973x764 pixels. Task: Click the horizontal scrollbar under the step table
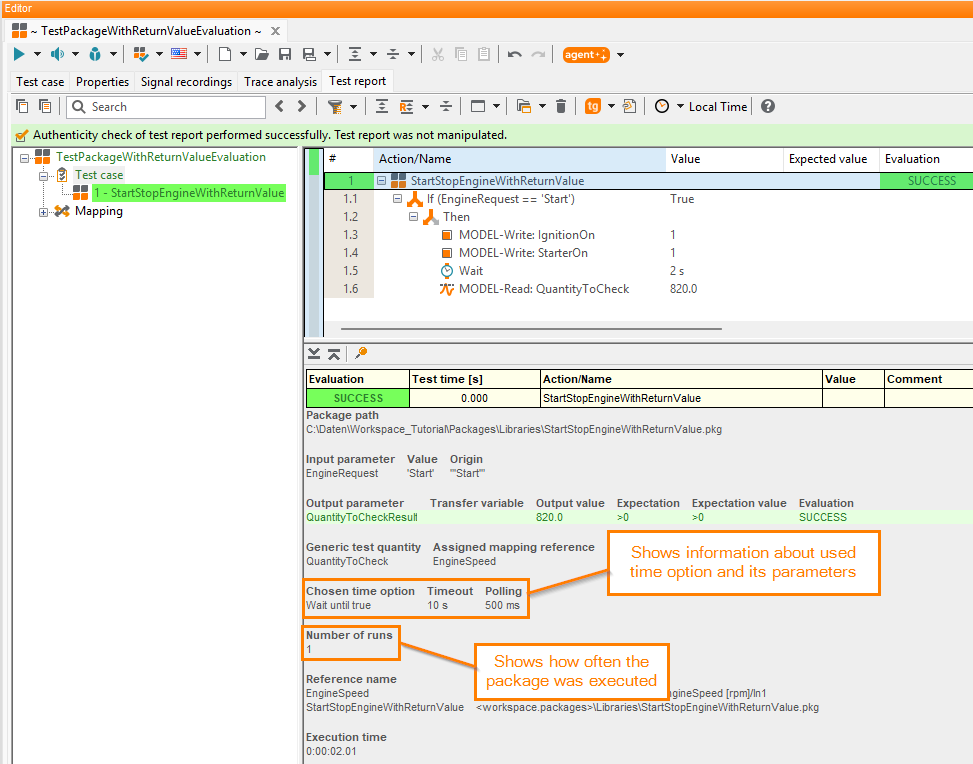tap(531, 329)
